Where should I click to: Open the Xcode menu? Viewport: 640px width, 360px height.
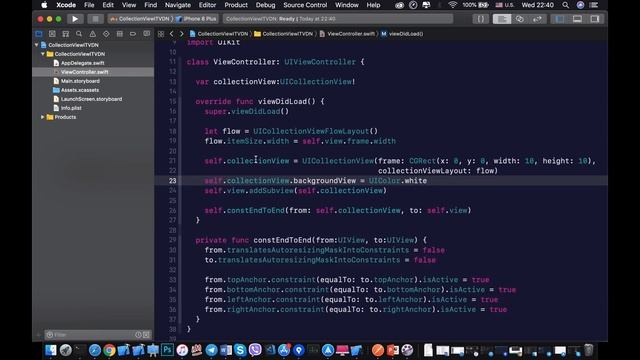tap(66, 5)
